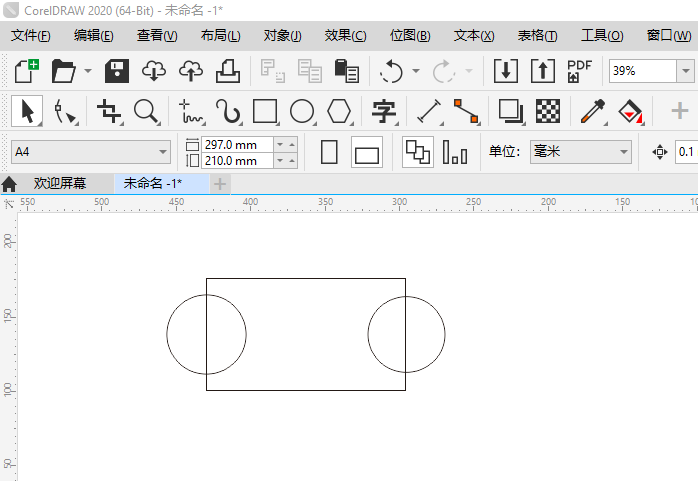Select the Drop Shadow tool

(511, 111)
